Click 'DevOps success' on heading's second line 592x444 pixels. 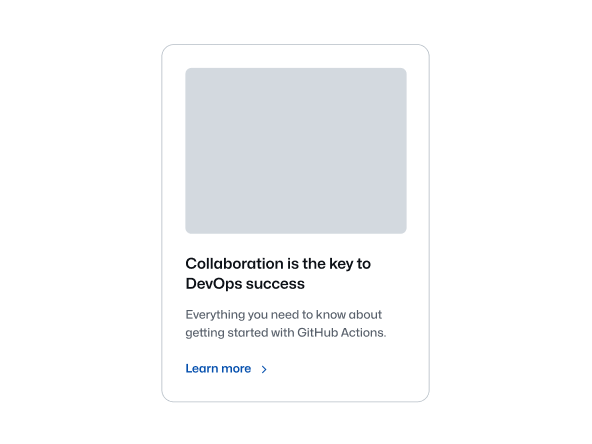tap(245, 284)
